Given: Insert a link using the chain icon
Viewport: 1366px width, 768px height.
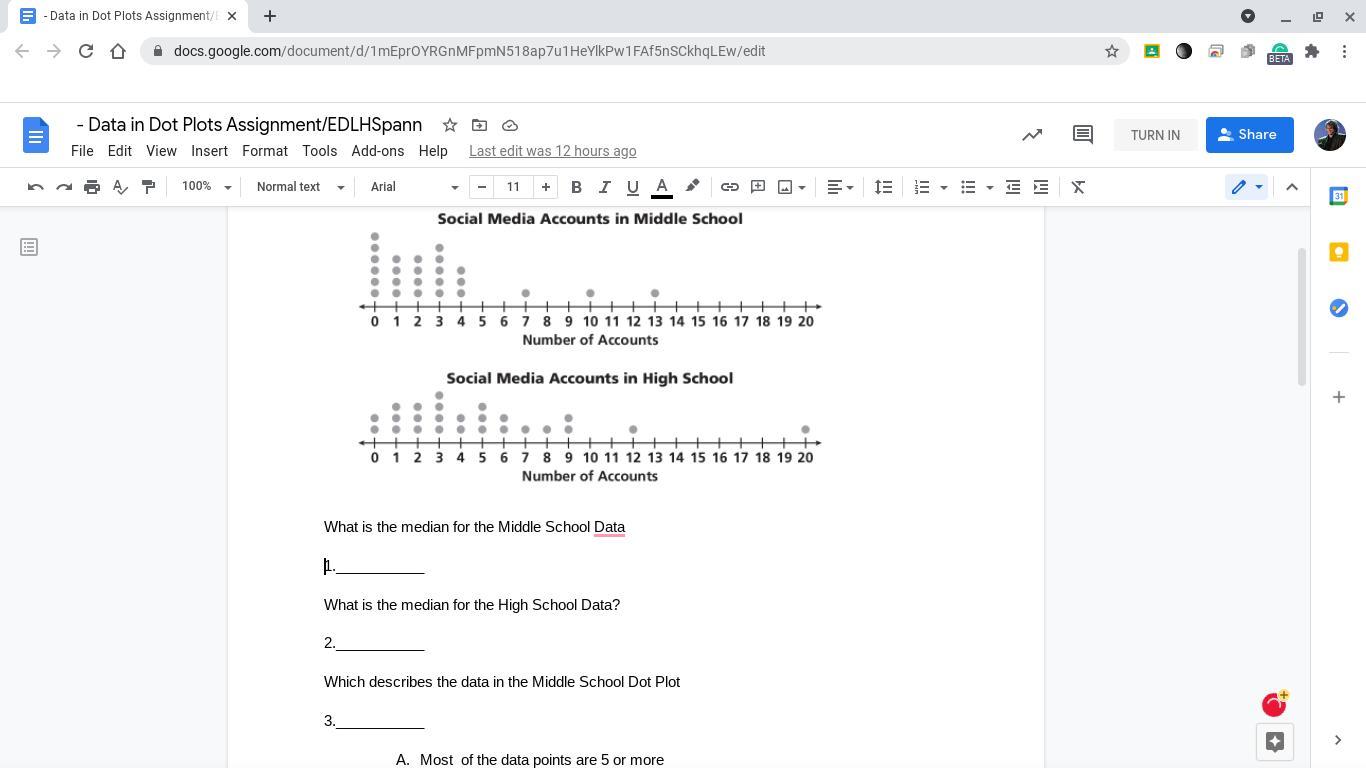Looking at the screenshot, I should [730, 187].
